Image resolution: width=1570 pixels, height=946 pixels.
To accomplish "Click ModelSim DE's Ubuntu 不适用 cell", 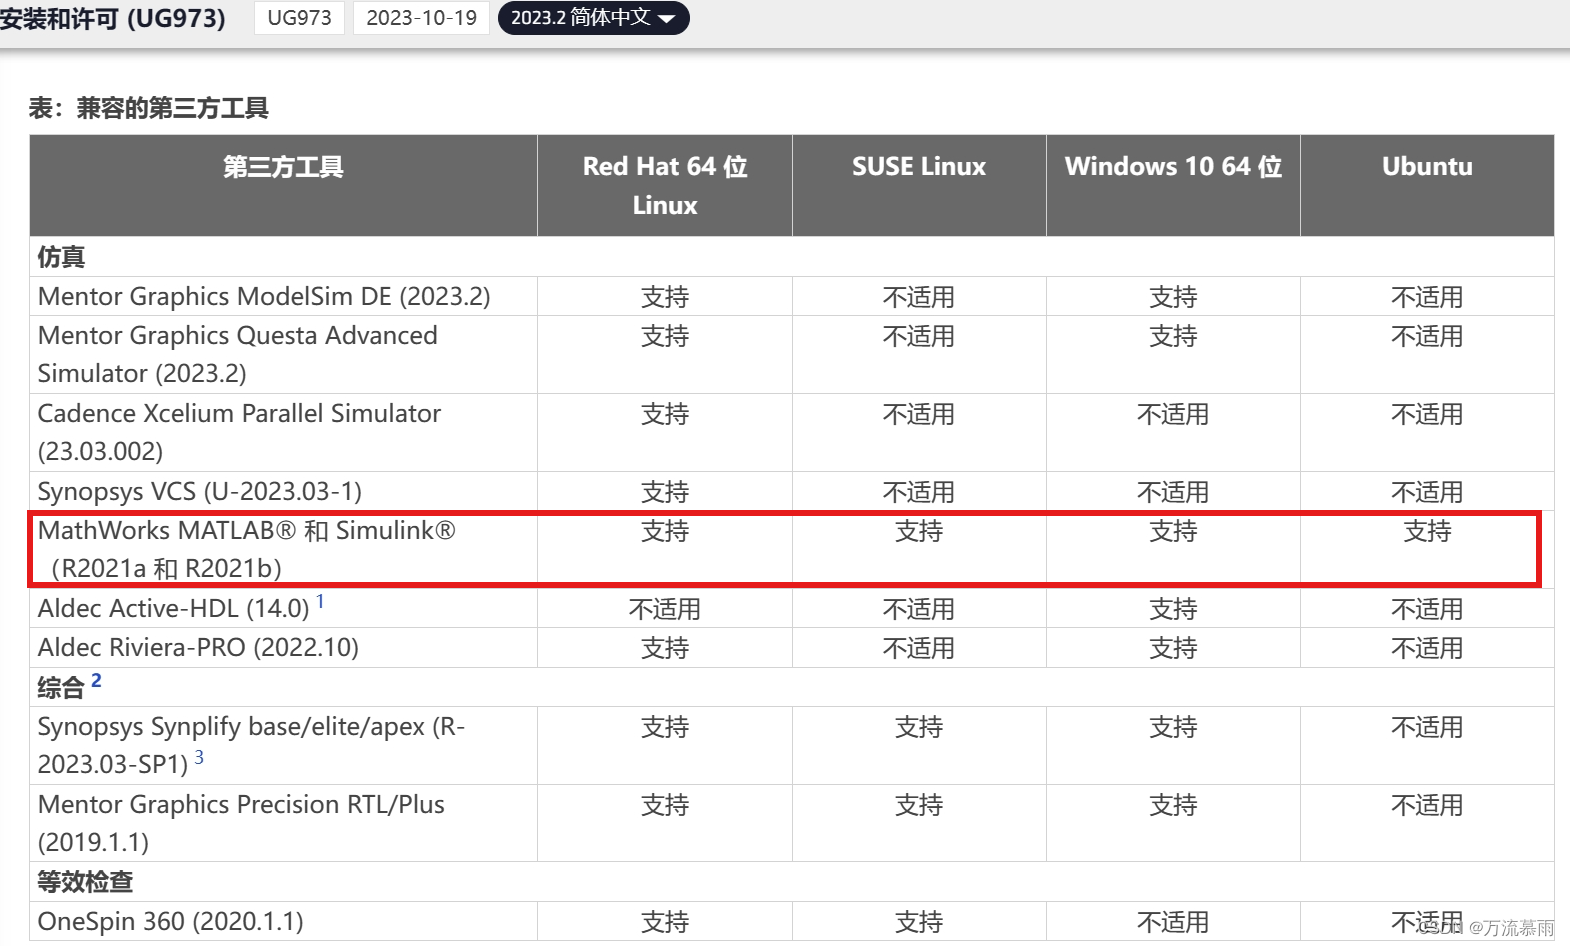I will pos(1427,297).
